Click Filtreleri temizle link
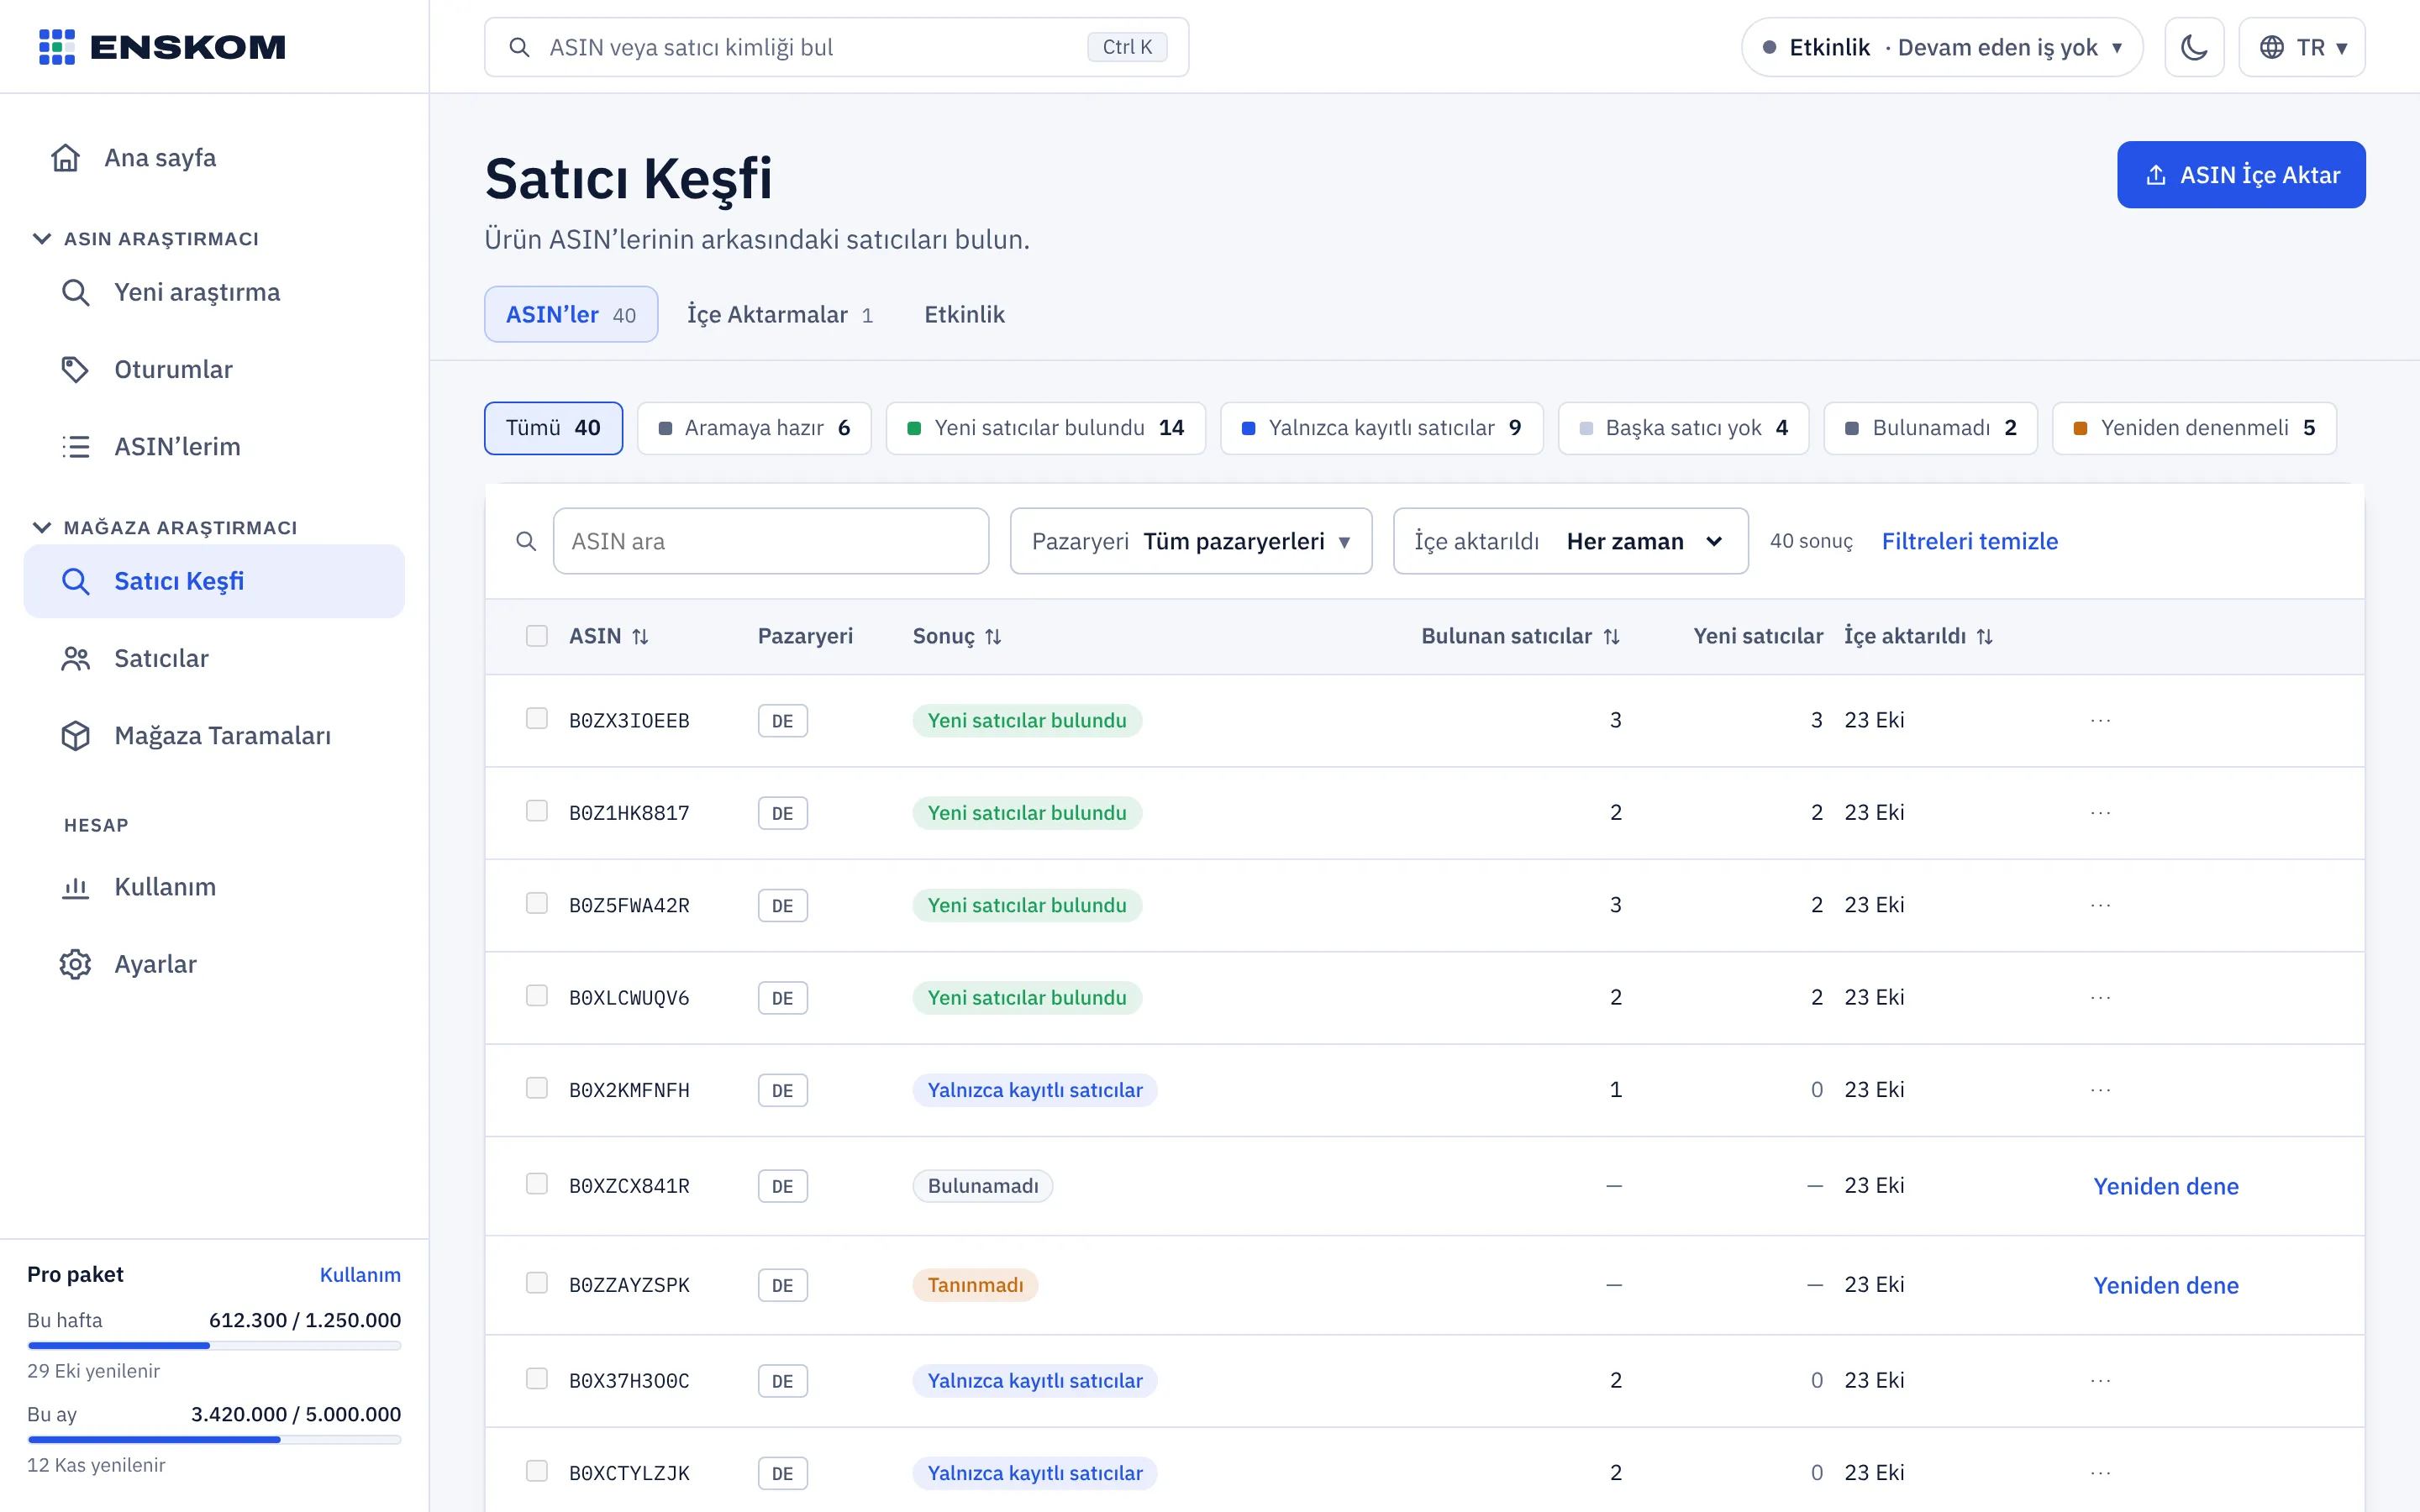Screen dimensions: 2420x1512 (x=1969, y=541)
